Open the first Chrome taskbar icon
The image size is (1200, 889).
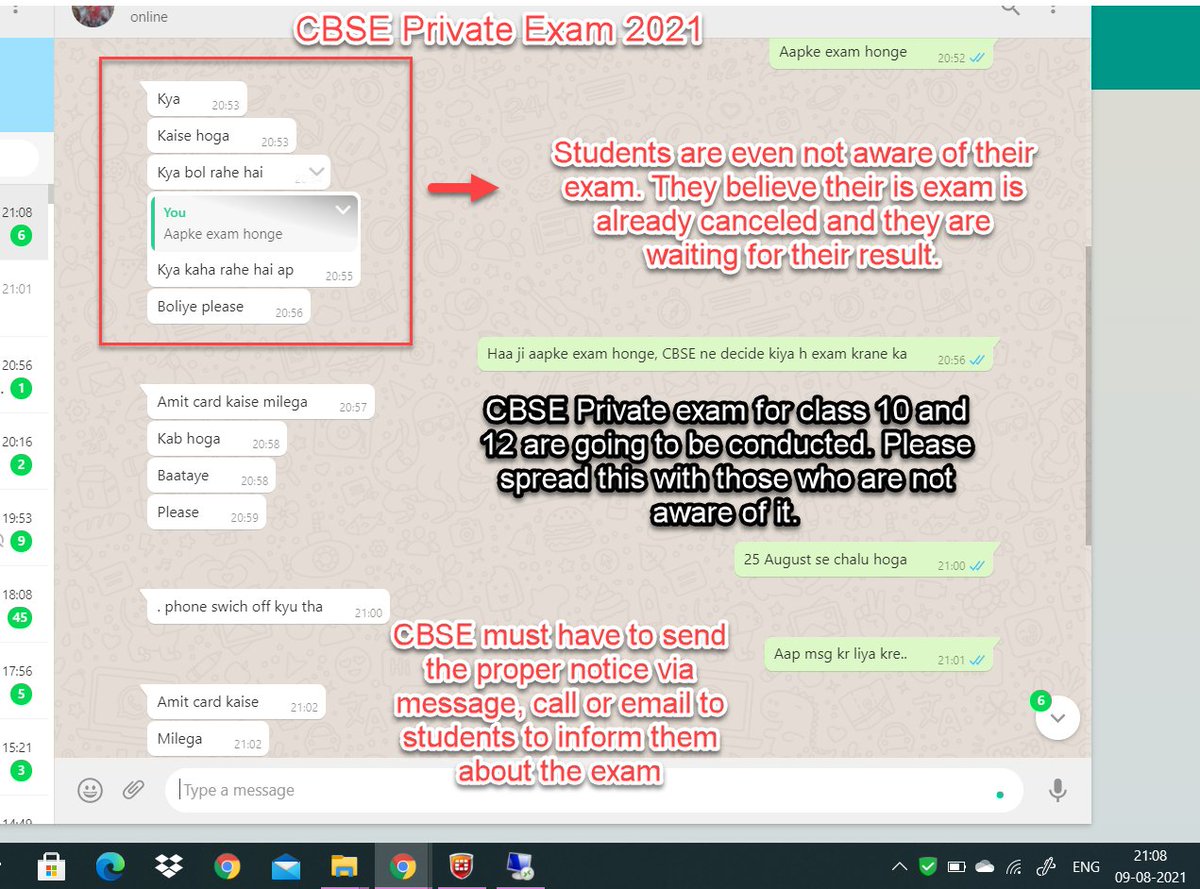click(x=227, y=866)
